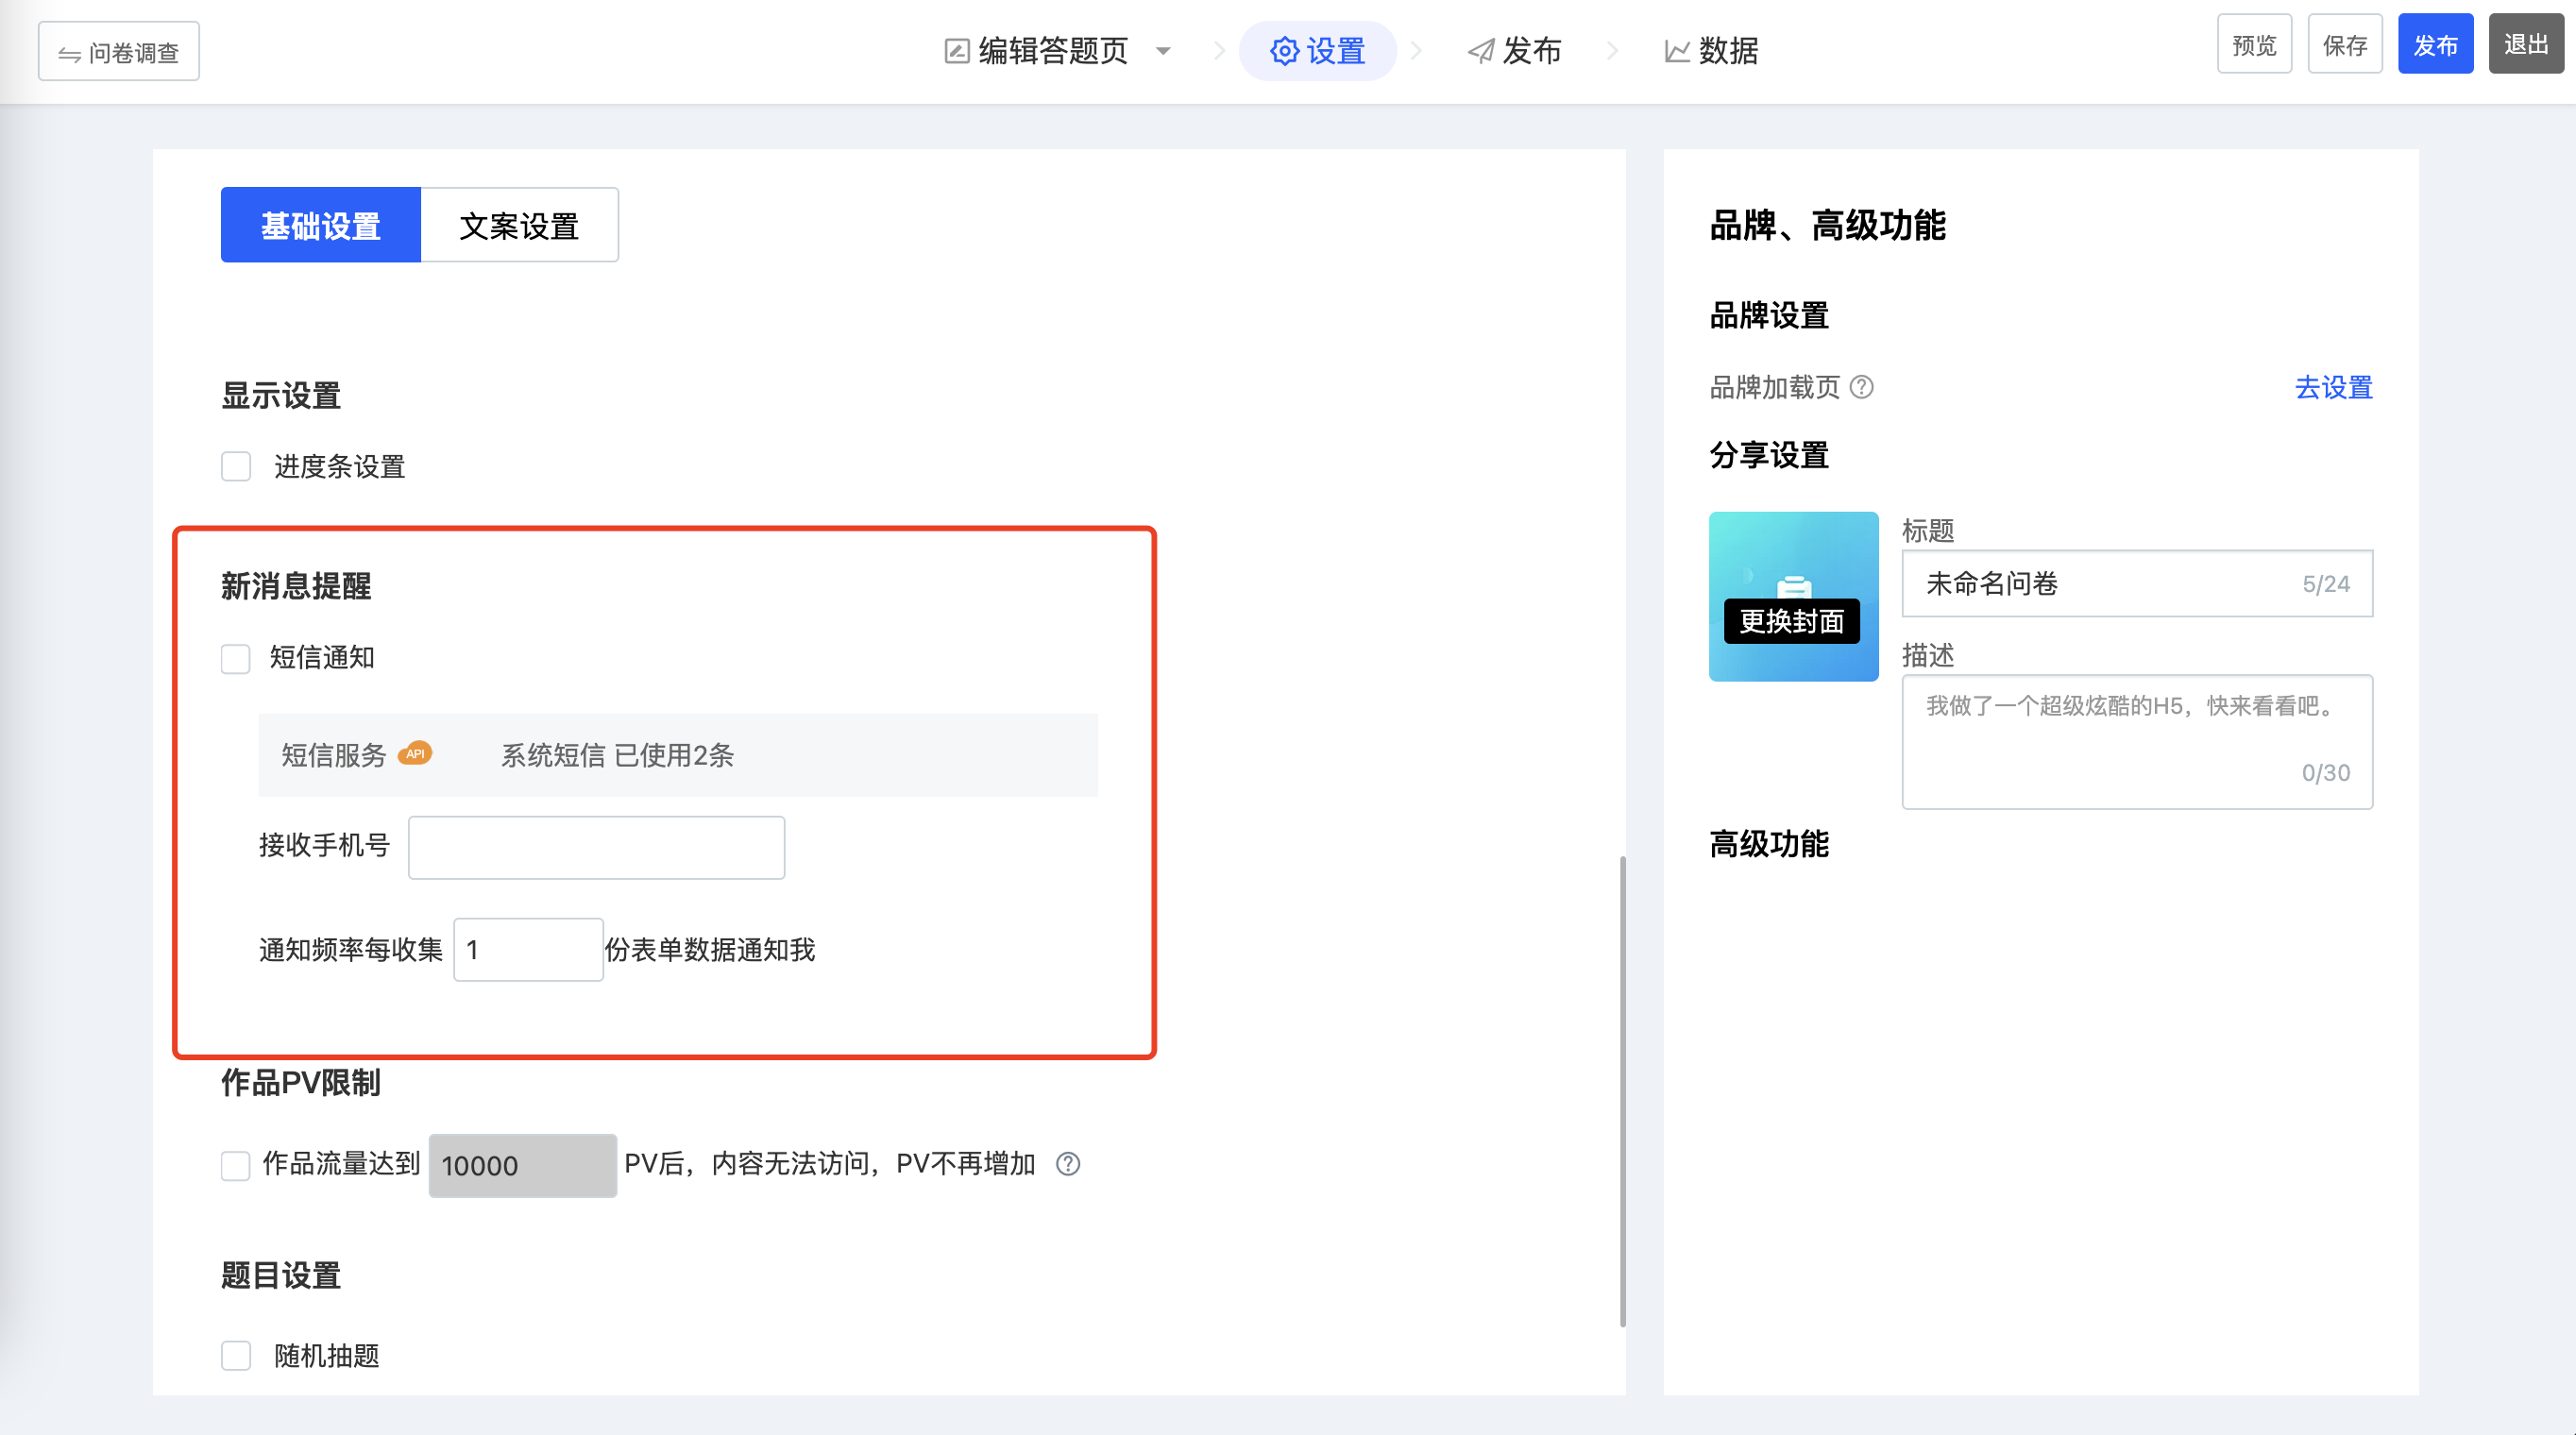Click the 保存 button

click(2345, 45)
